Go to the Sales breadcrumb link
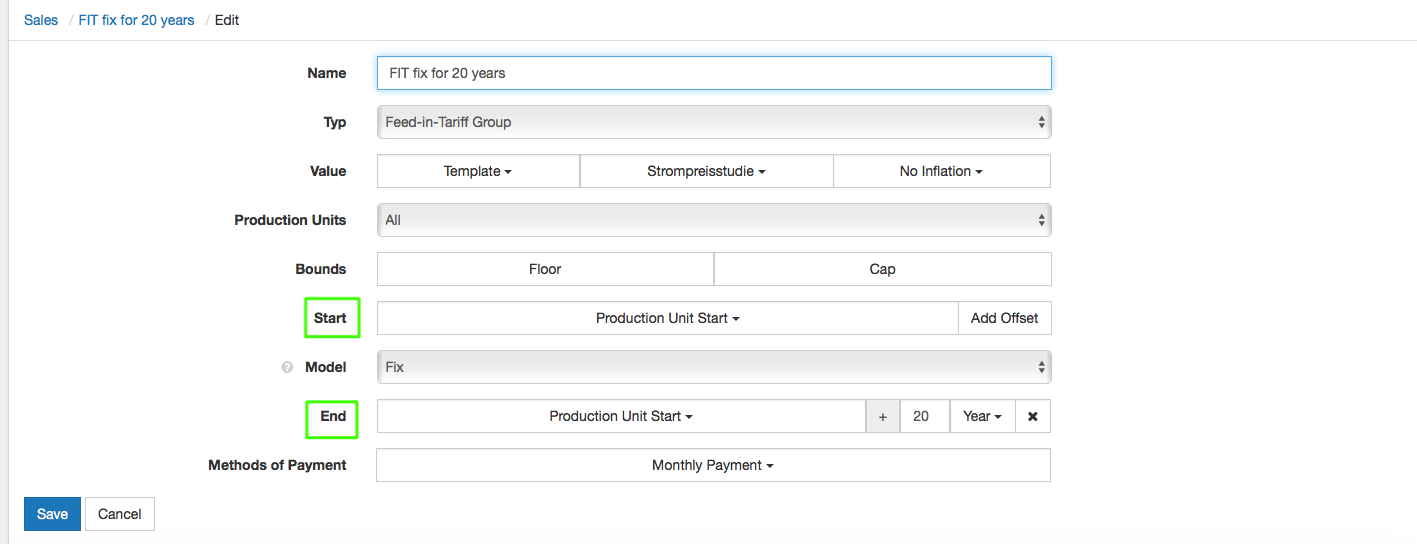 pyautogui.click(x=41, y=20)
